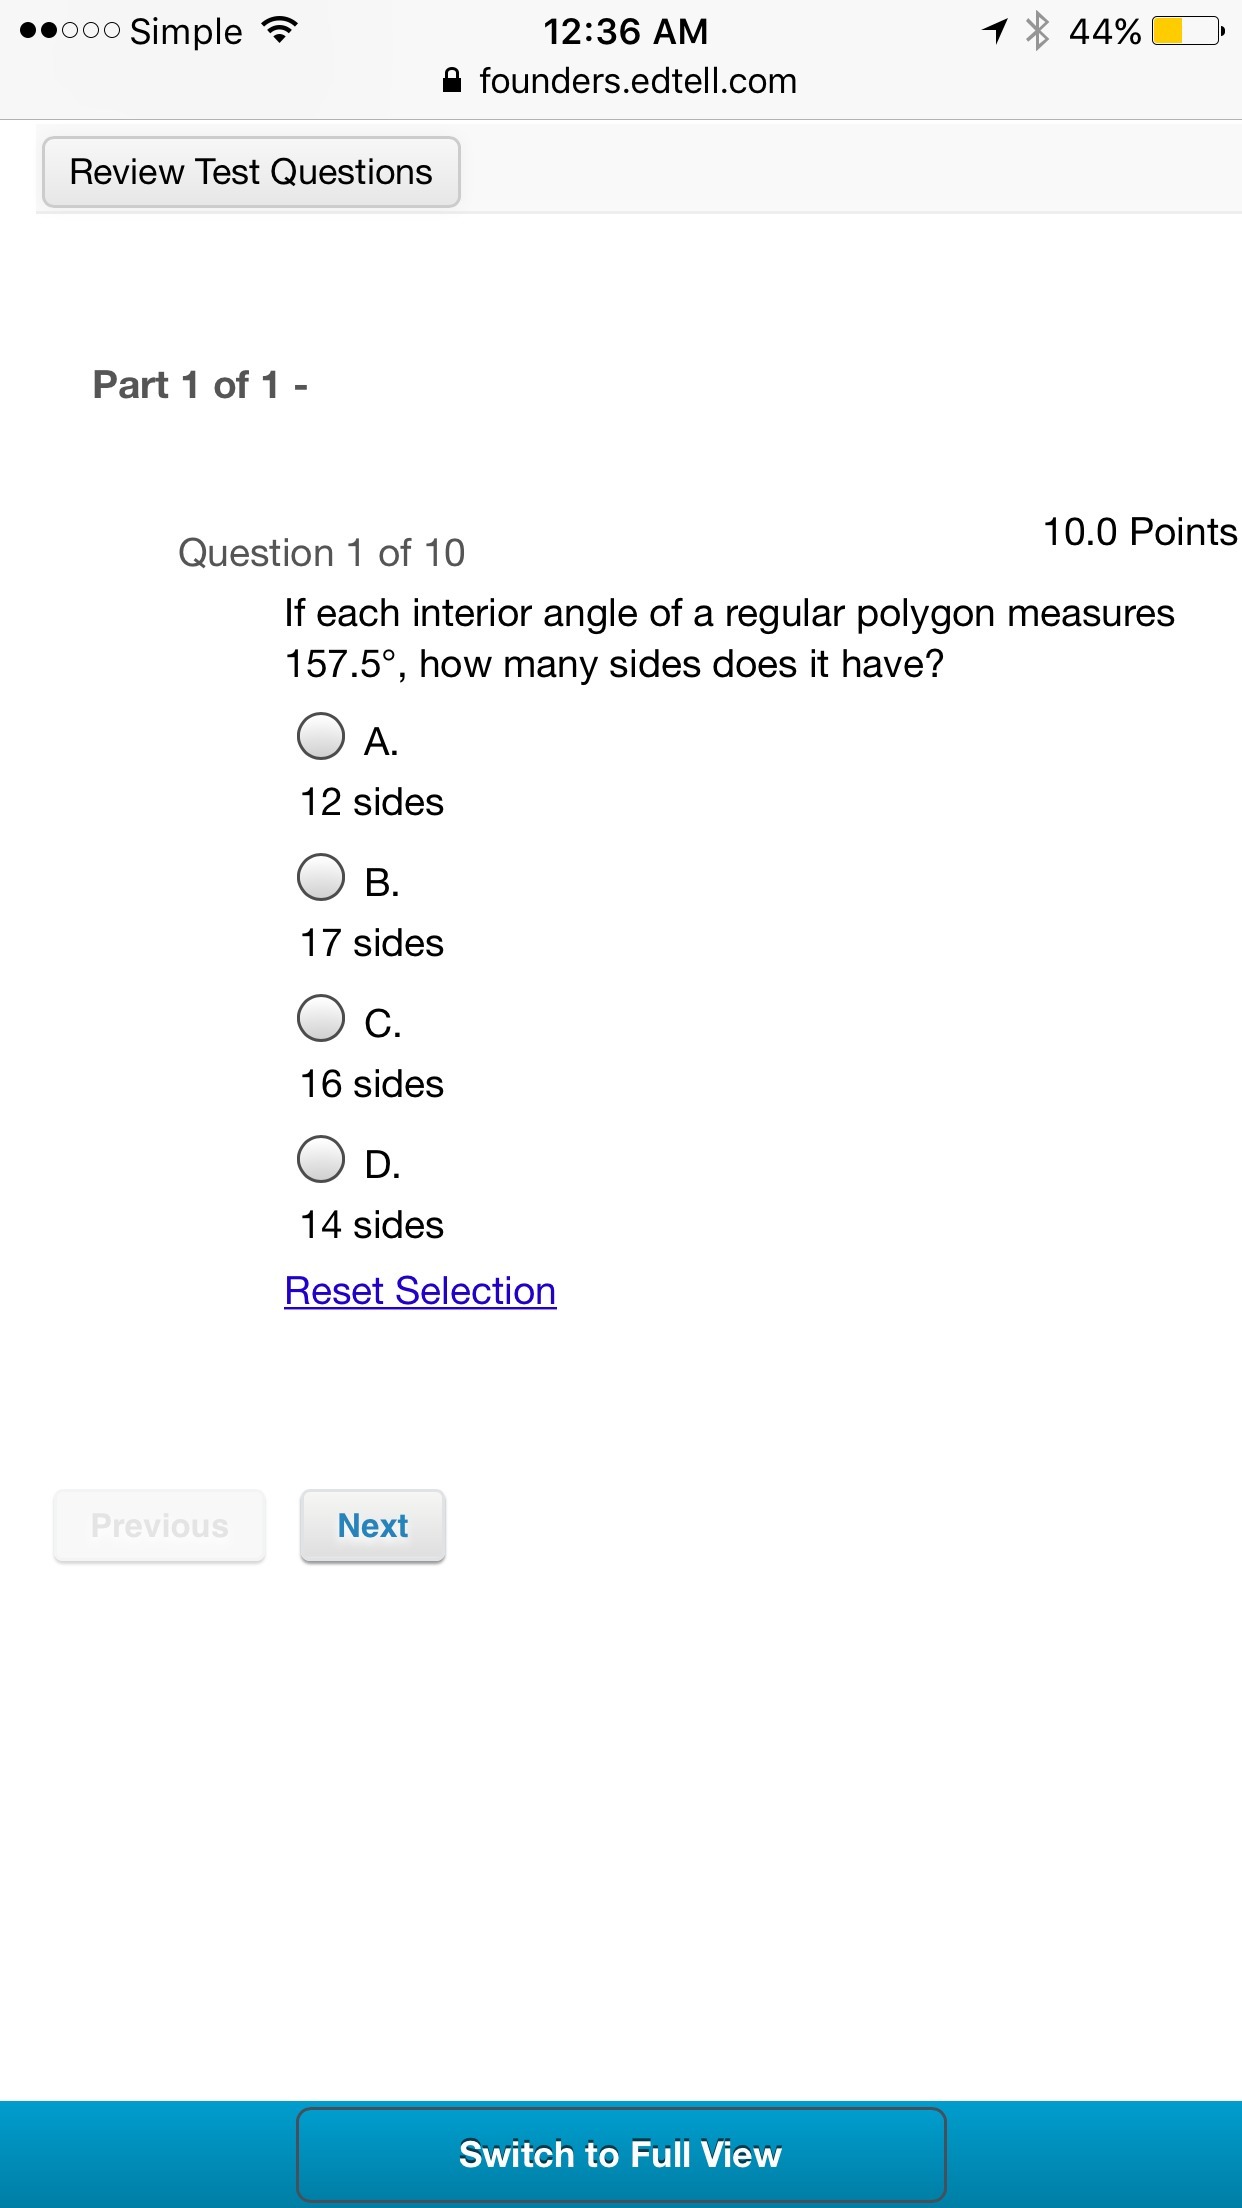Go to the Next question

(x=373, y=1525)
